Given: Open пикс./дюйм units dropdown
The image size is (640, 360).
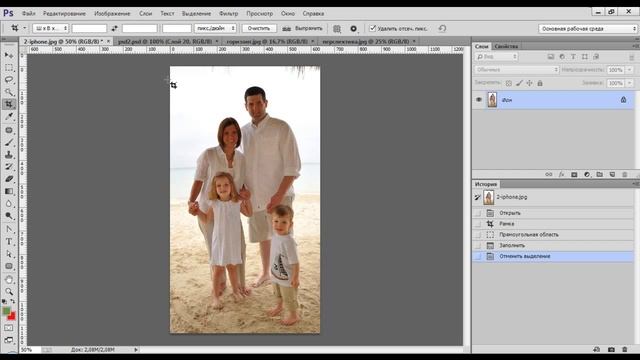Looking at the screenshot, I should tap(215, 29).
